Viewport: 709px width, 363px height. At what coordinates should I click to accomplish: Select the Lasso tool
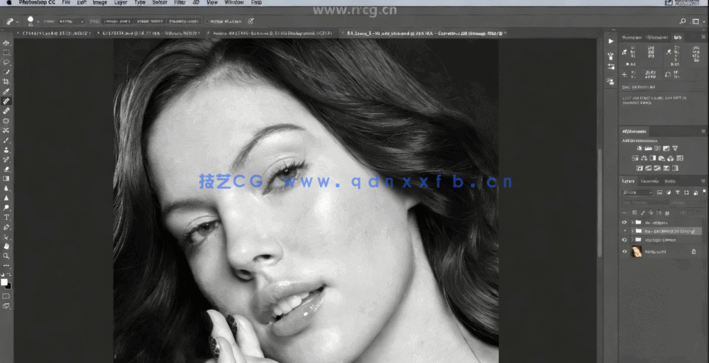(x=6, y=62)
